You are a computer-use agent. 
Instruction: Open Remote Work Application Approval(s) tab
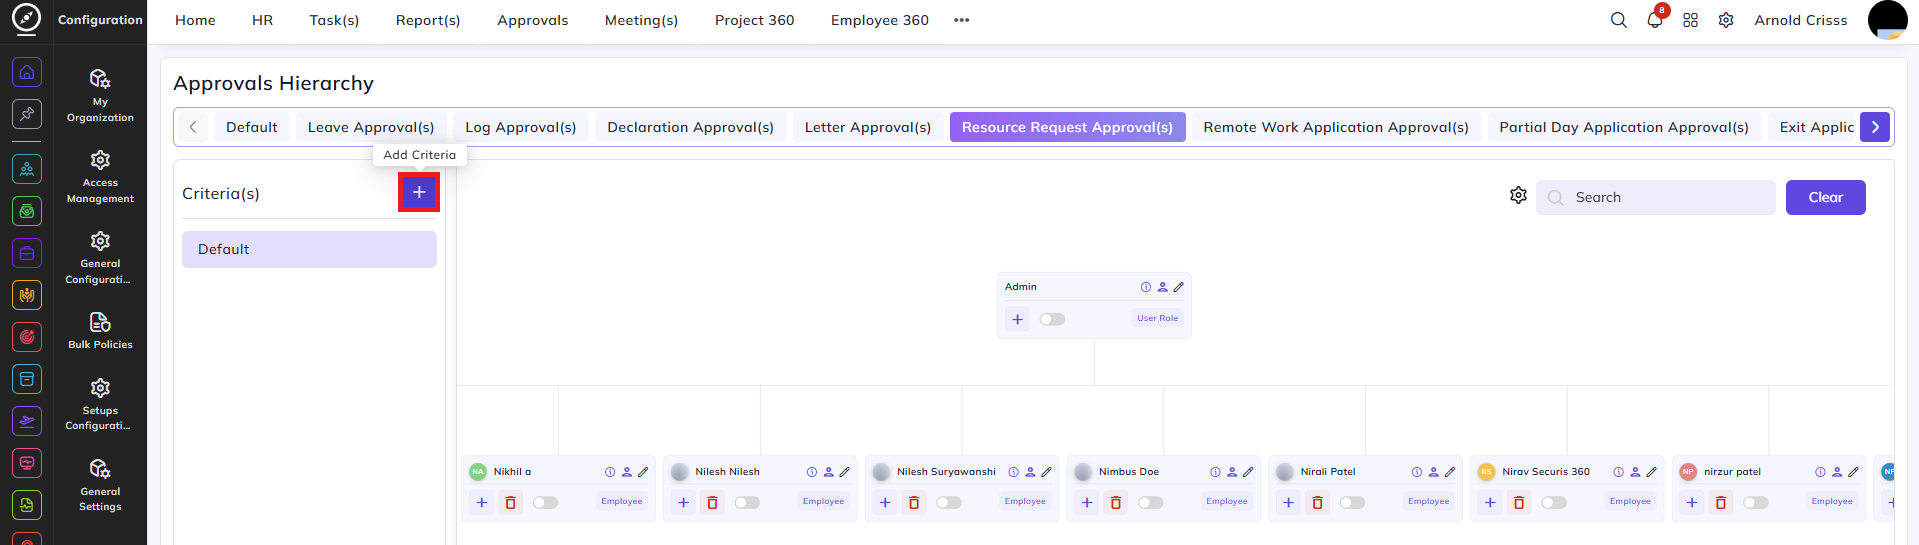coord(1336,127)
